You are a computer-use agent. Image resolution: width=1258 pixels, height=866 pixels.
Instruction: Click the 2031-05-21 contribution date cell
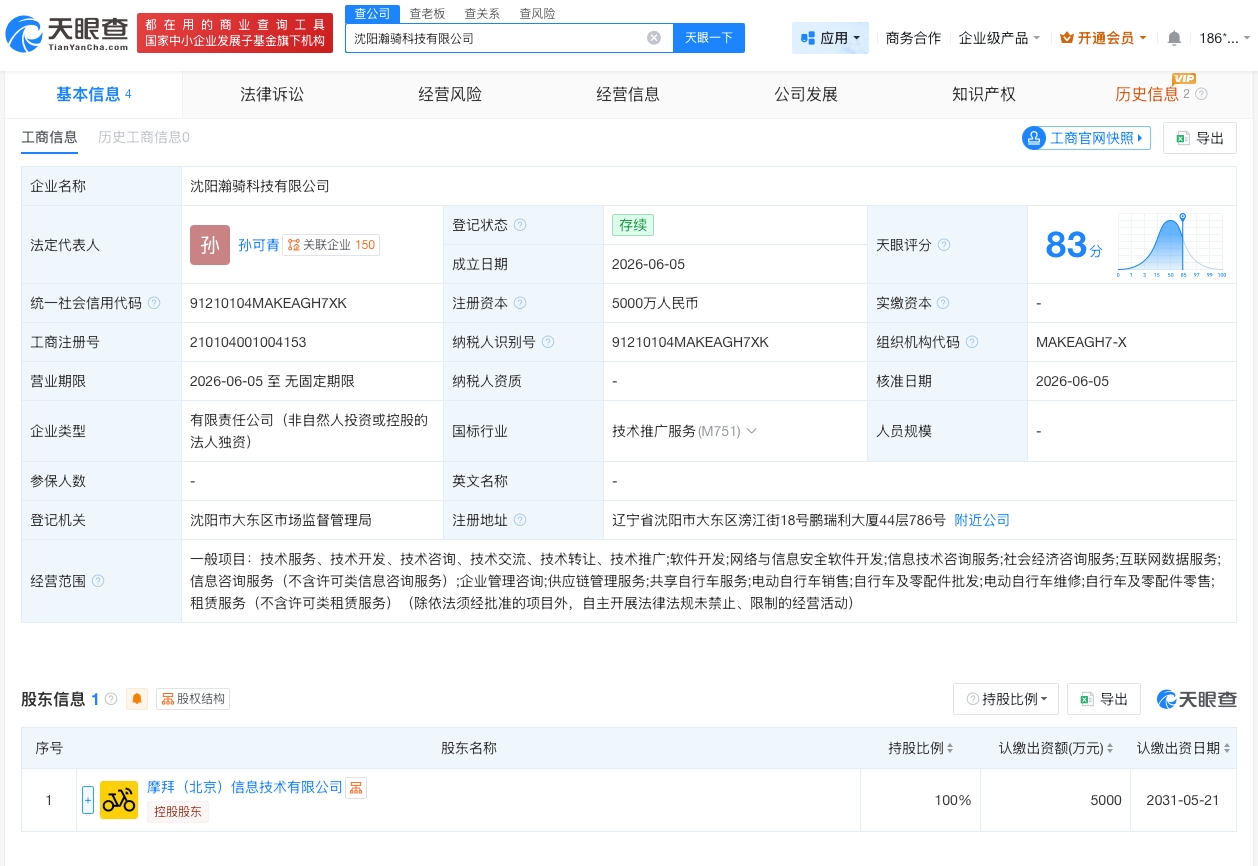1183,800
